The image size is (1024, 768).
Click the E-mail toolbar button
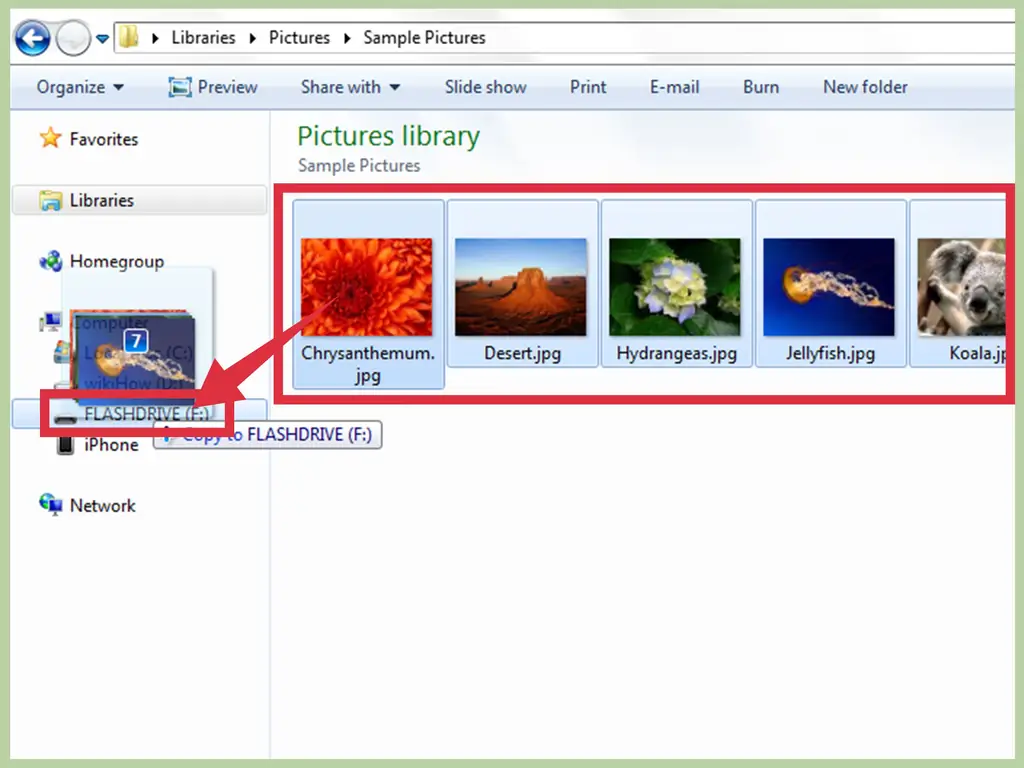click(x=674, y=87)
